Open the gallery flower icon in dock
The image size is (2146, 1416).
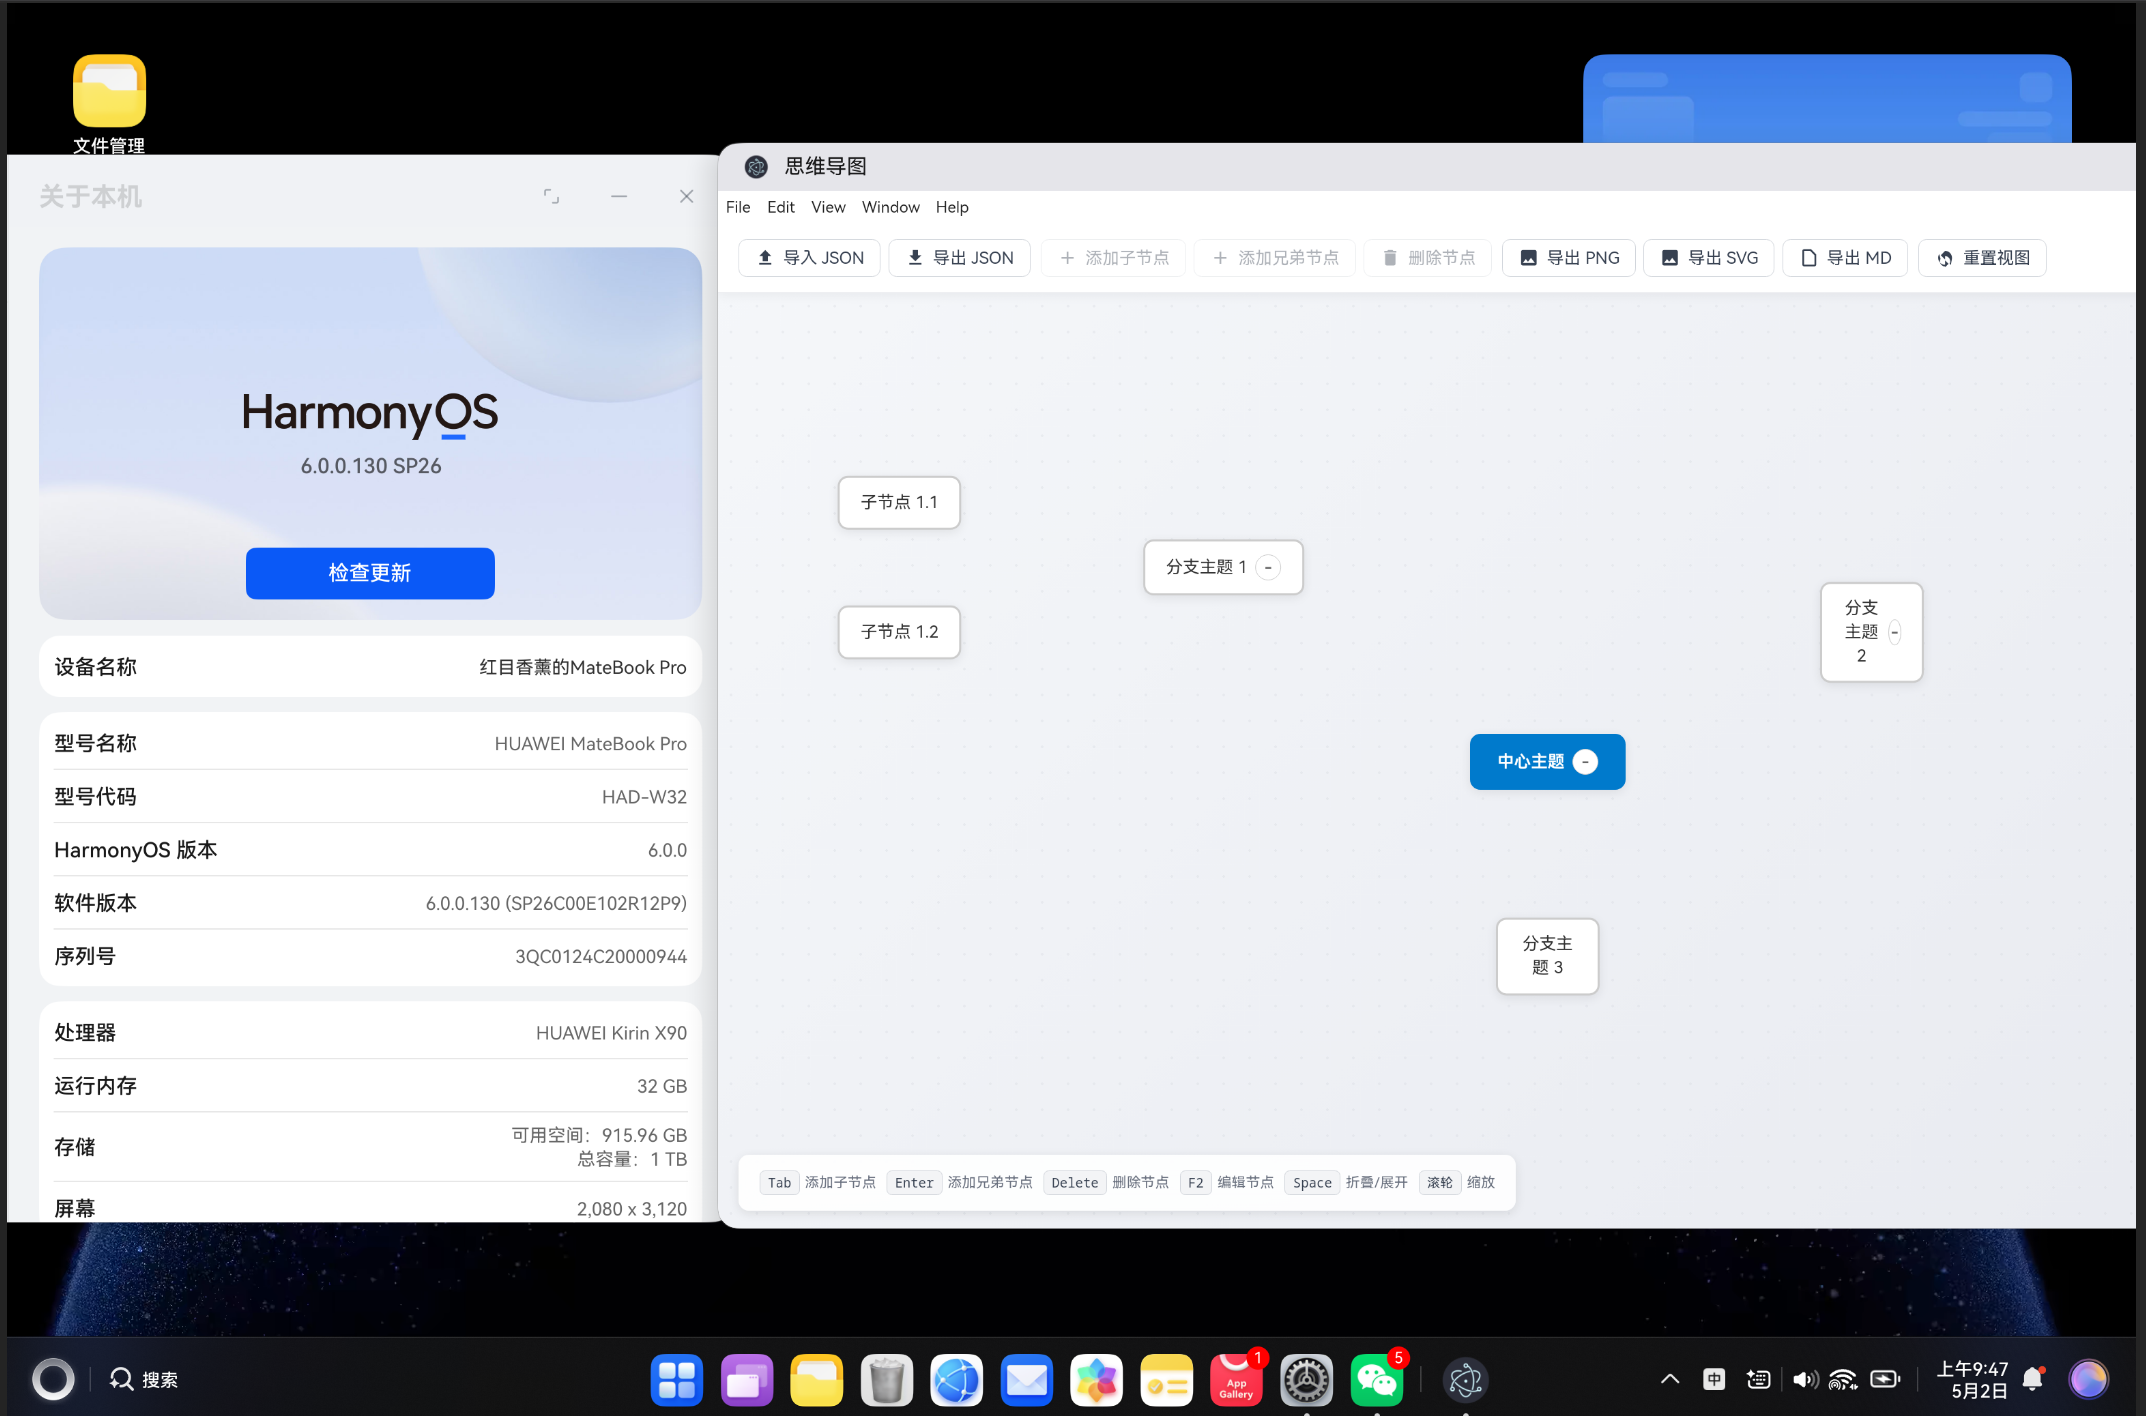1097,1381
